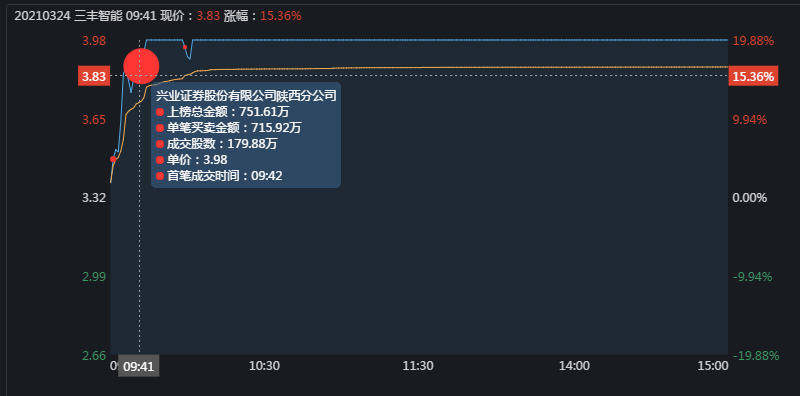Click the 15:00 closing time label

click(713, 366)
